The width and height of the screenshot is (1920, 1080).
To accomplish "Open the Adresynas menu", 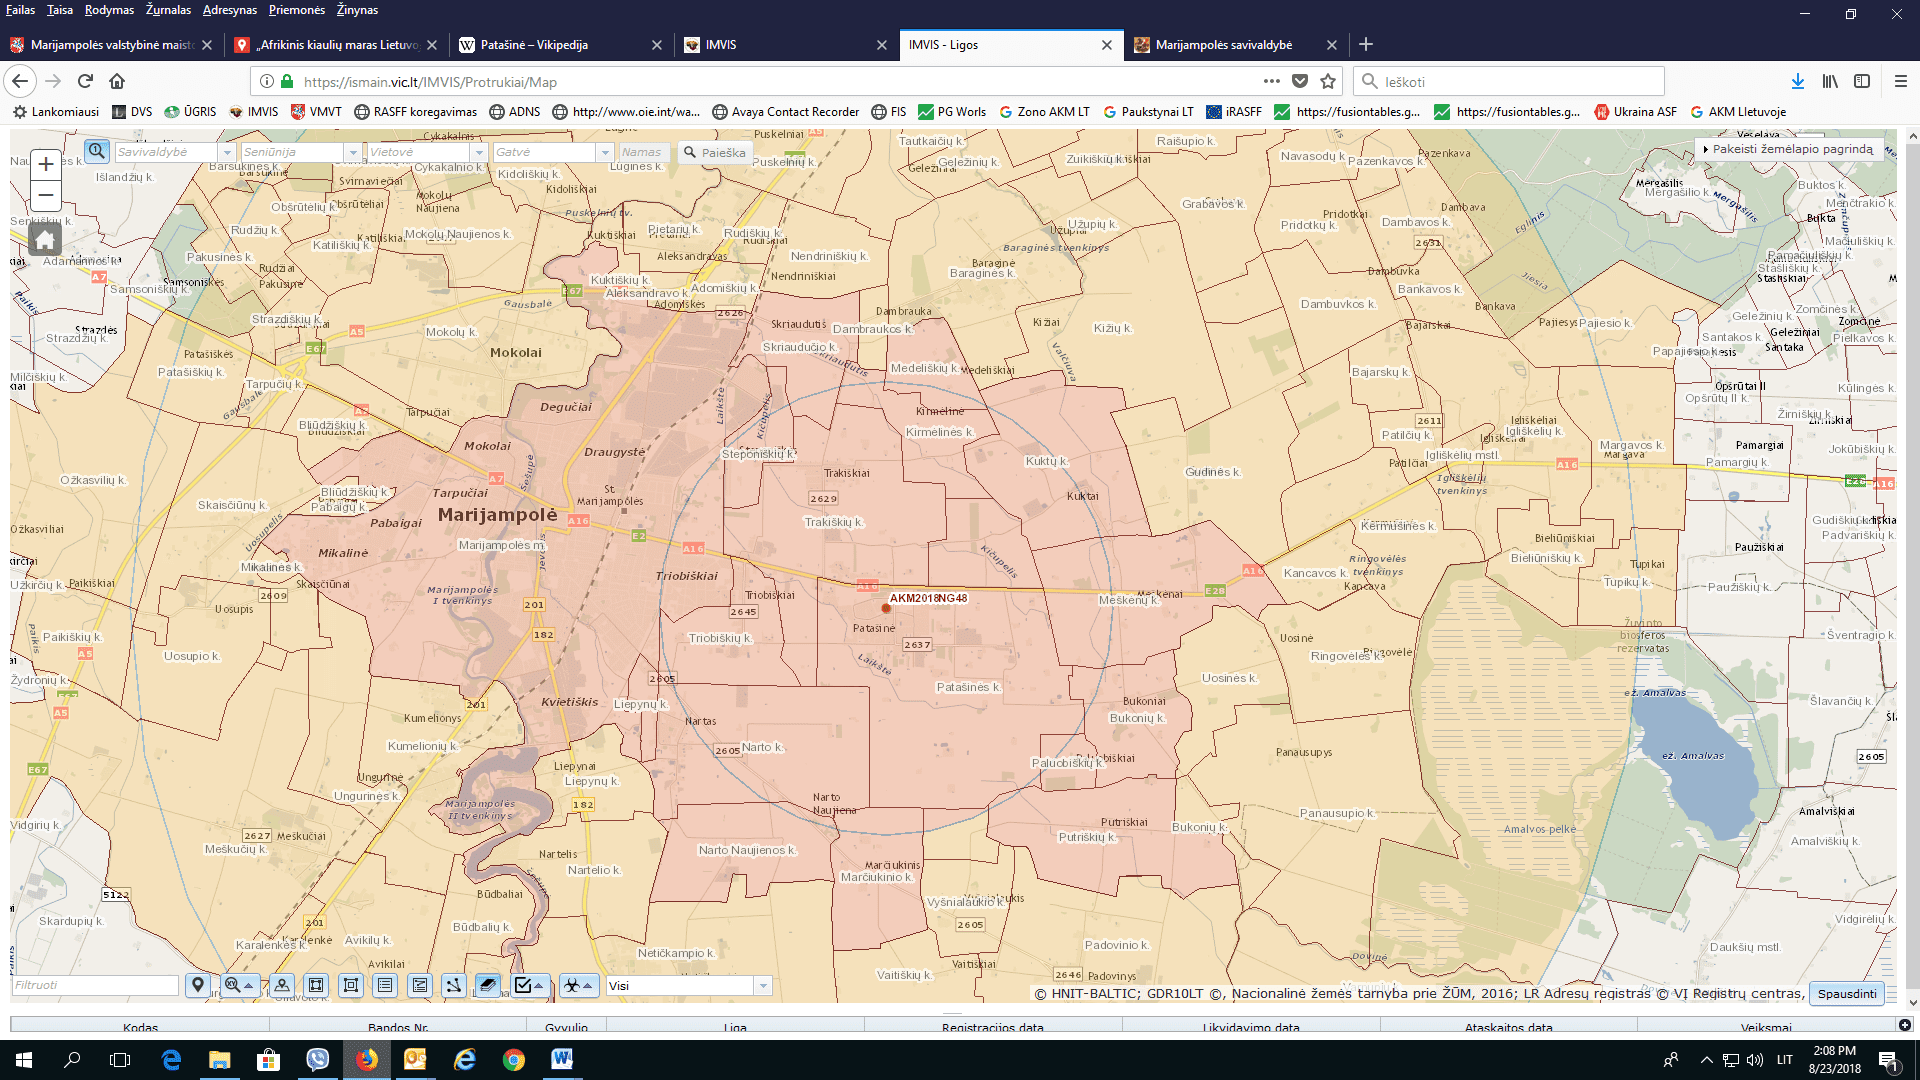I will (230, 10).
